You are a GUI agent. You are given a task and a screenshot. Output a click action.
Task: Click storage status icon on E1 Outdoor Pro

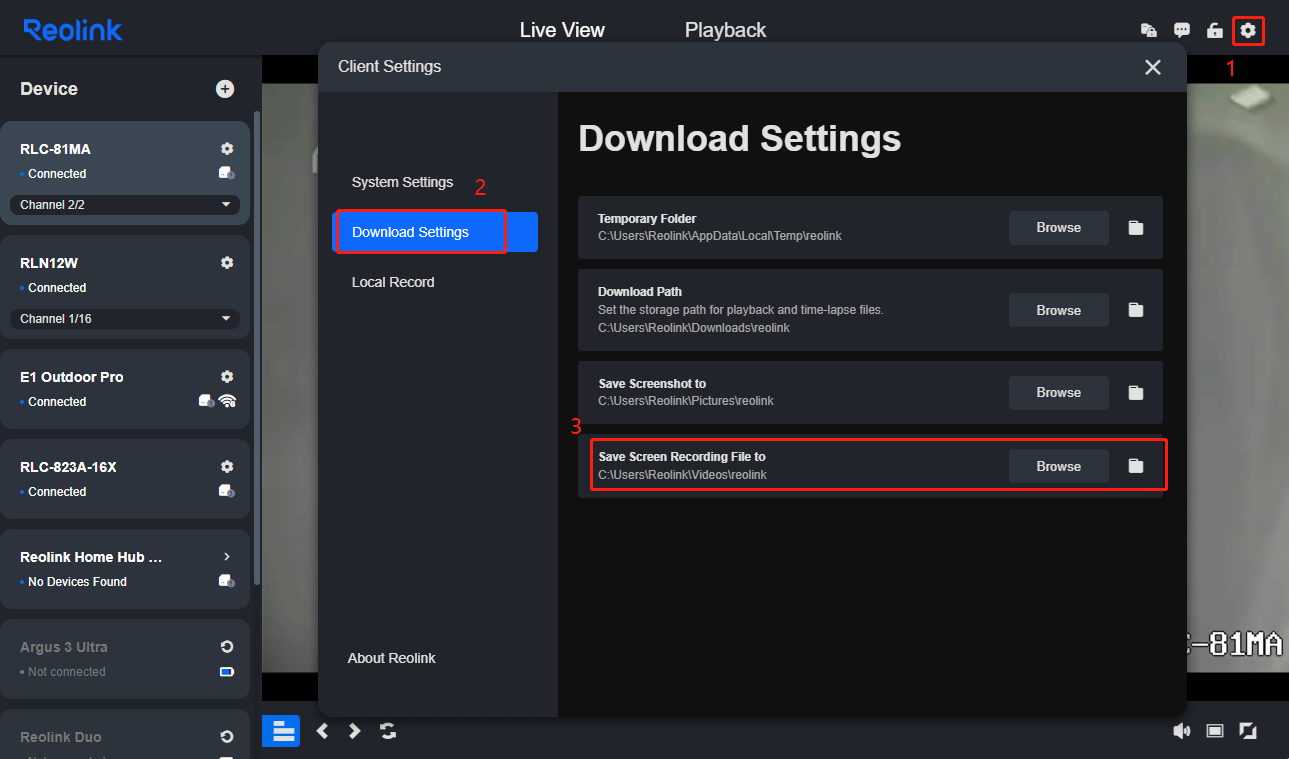[x=206, y=401]
